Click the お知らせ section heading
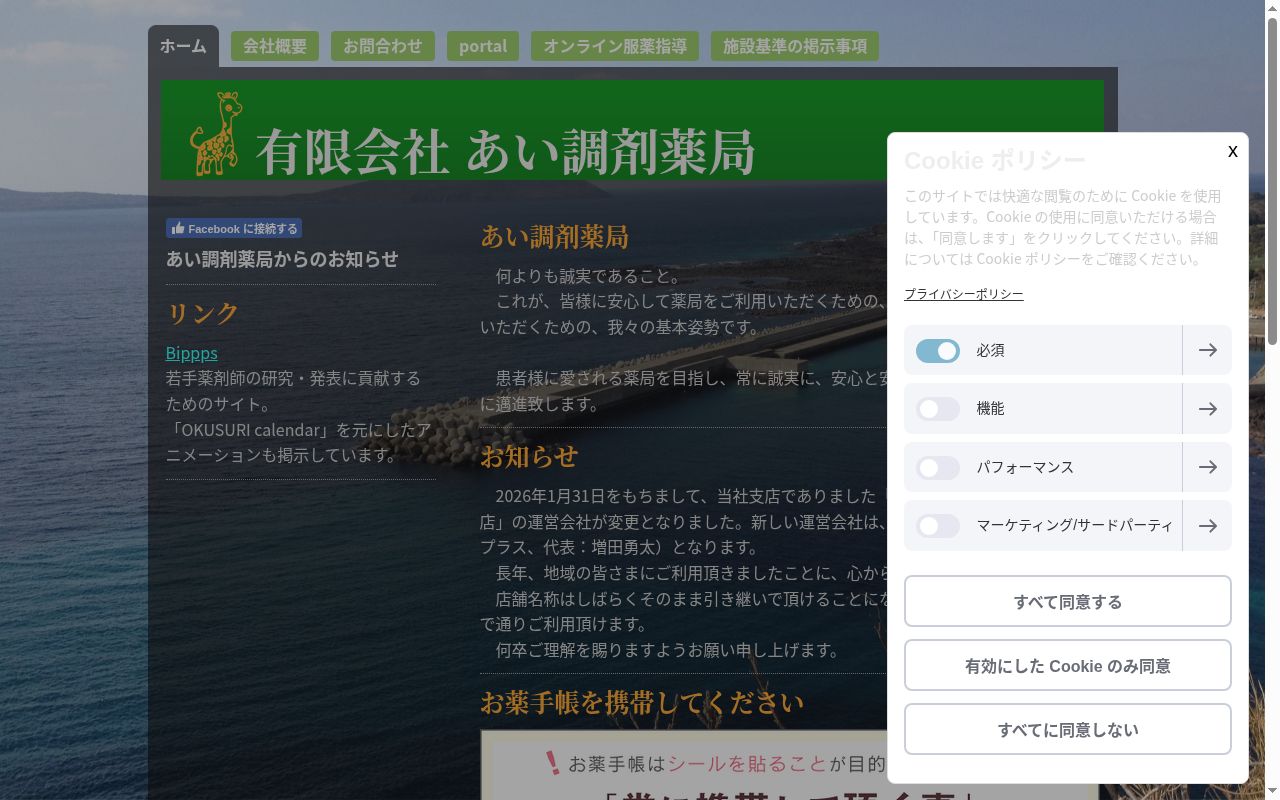Screen dimensions: 1280x800 pos(529,456)
